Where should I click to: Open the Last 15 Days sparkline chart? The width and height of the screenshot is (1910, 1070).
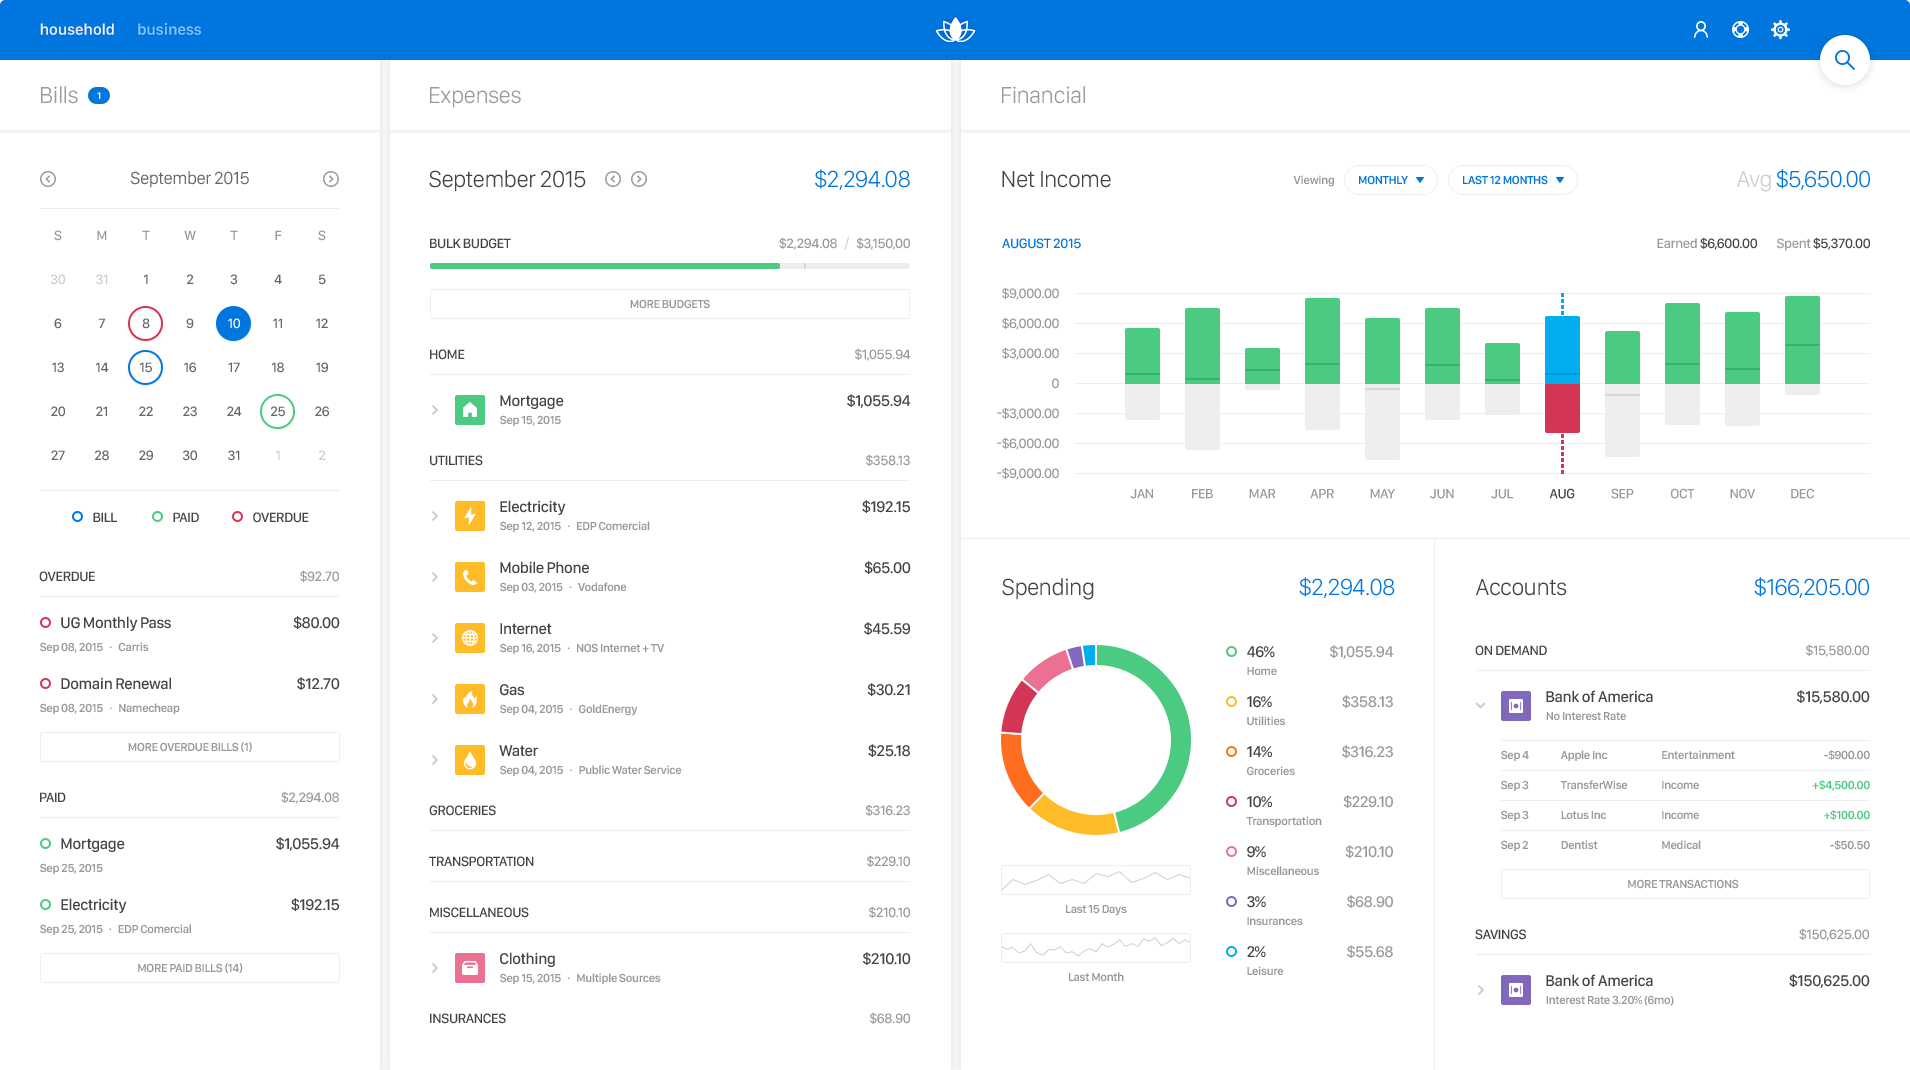click(1096, 880)
